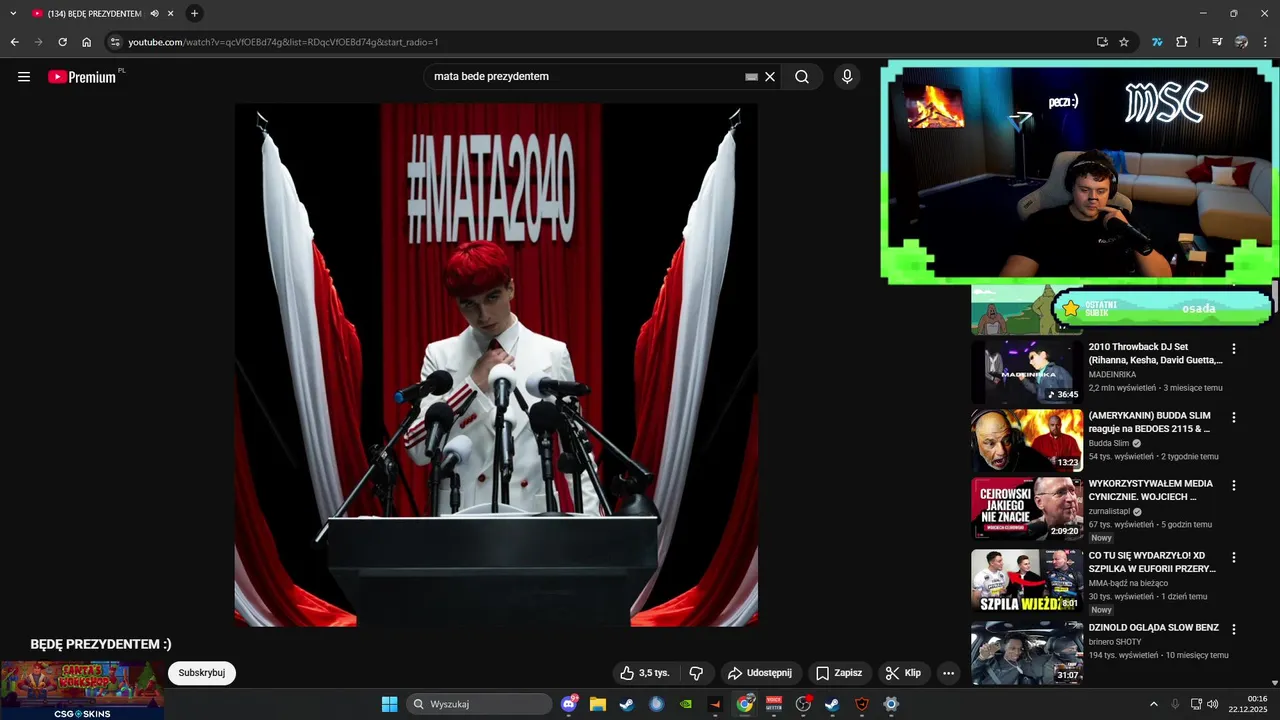Open the SZPILA WJEŻDŻA video thumbnail
The height and width of the screenshot is (720, 1280).
[1027, 580]
